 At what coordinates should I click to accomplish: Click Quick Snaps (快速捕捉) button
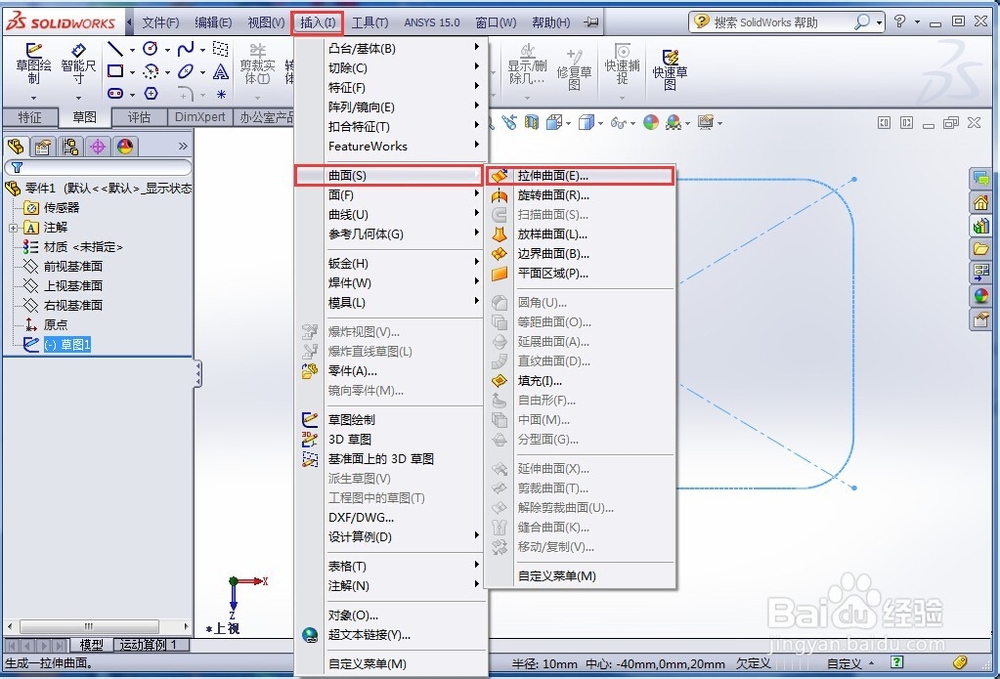tap(622, 64)
